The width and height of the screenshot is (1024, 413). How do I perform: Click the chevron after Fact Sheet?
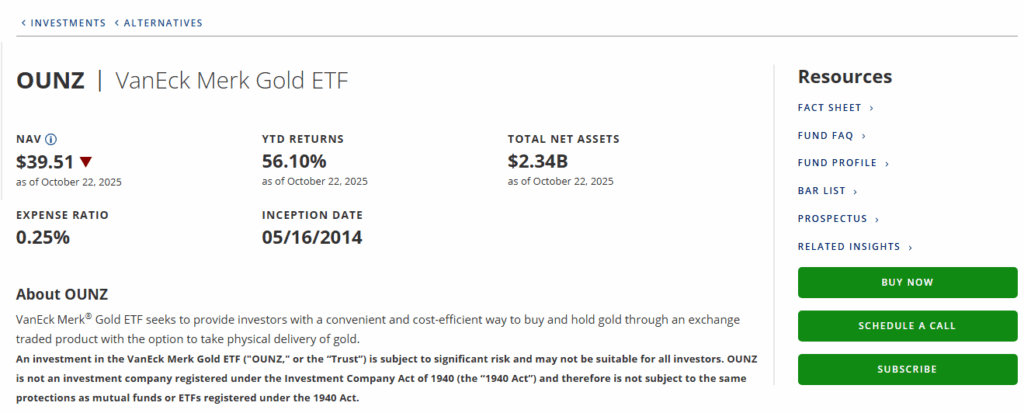pos(871,108)
